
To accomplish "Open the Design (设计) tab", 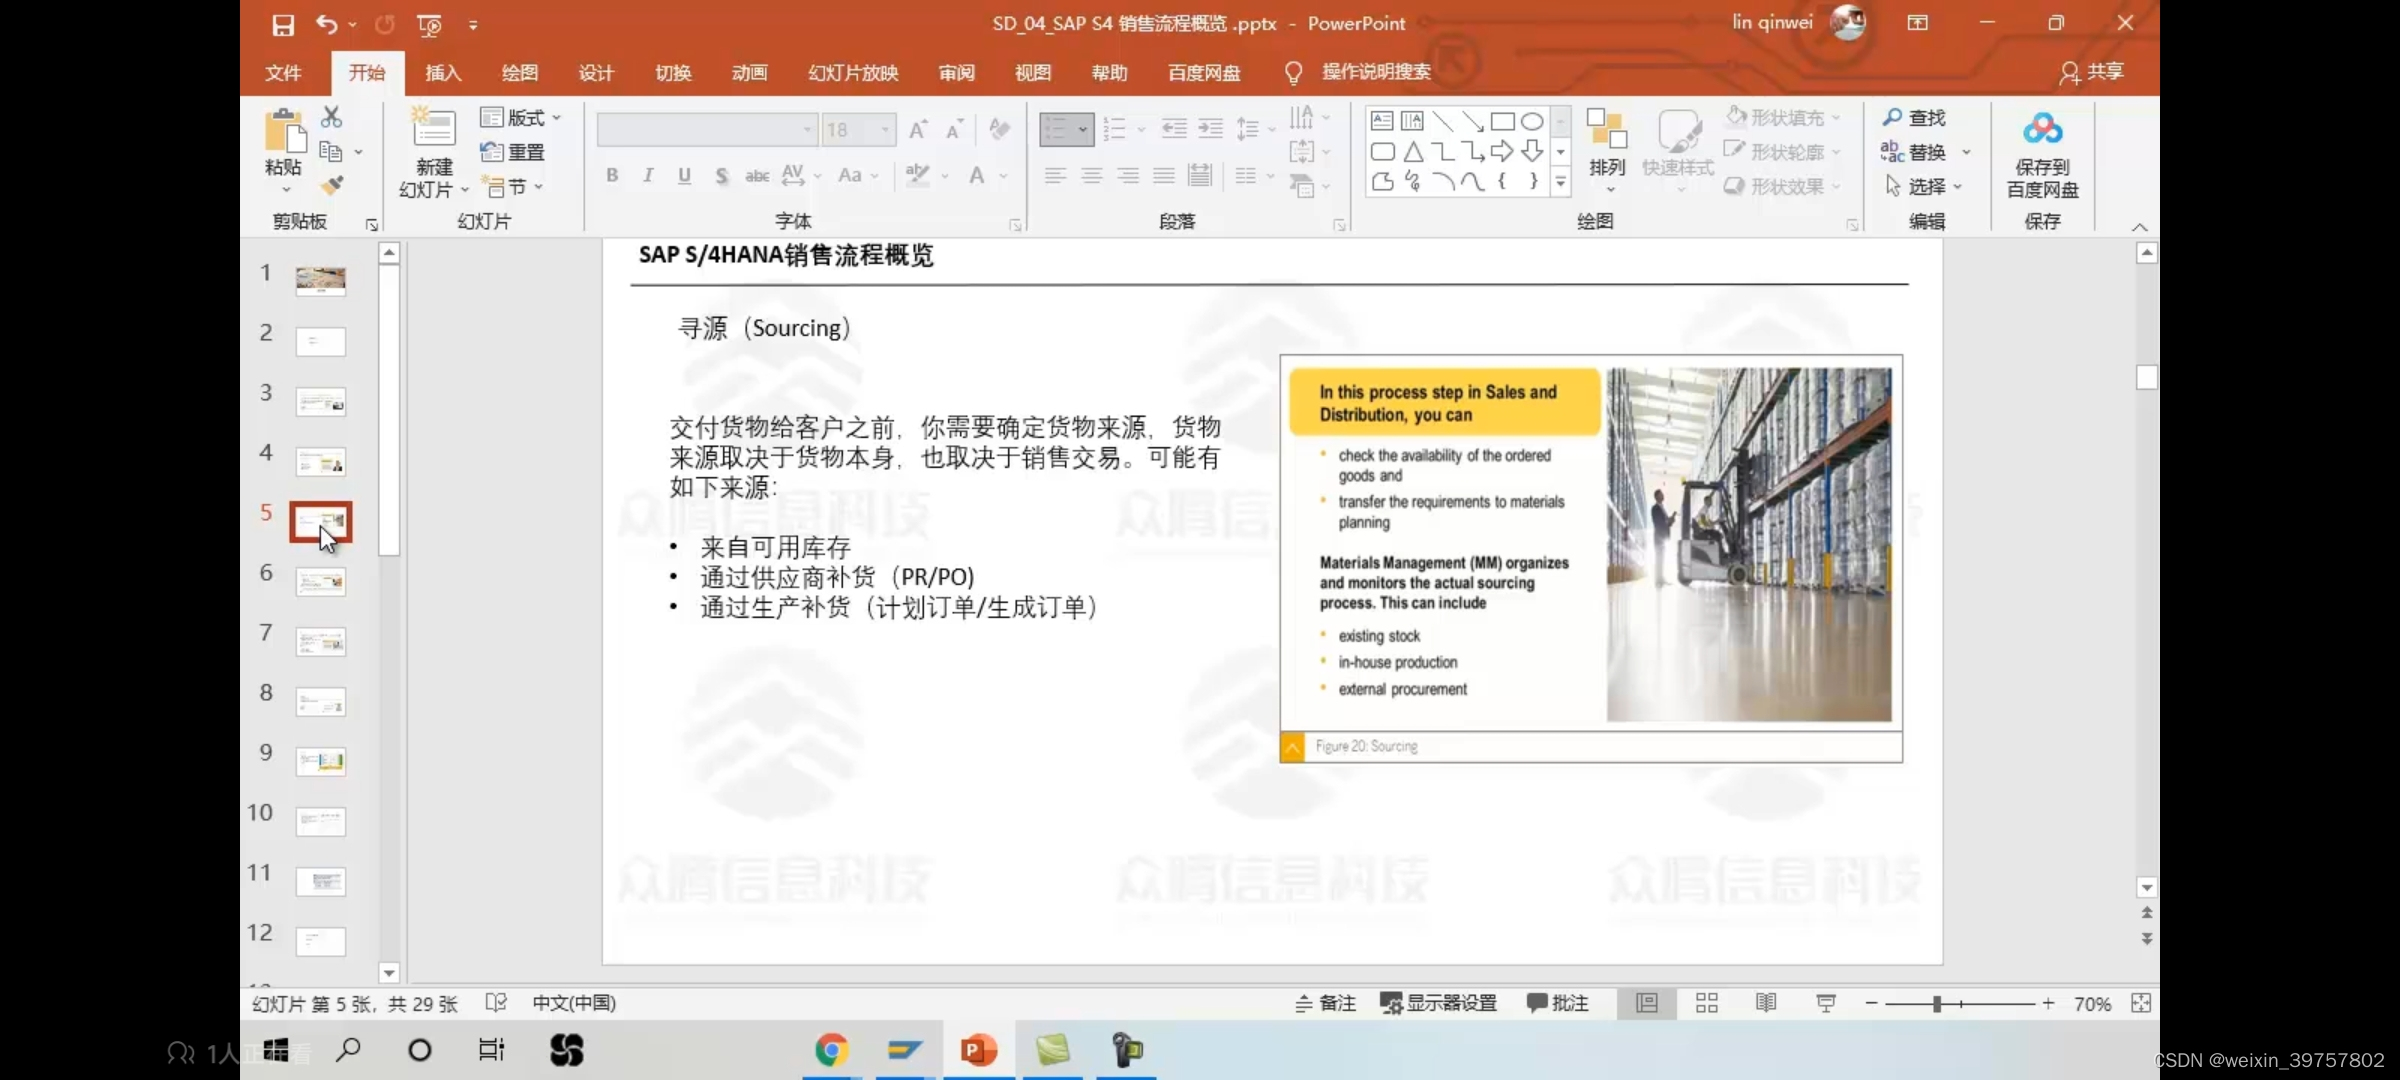I will pos(596,73).
